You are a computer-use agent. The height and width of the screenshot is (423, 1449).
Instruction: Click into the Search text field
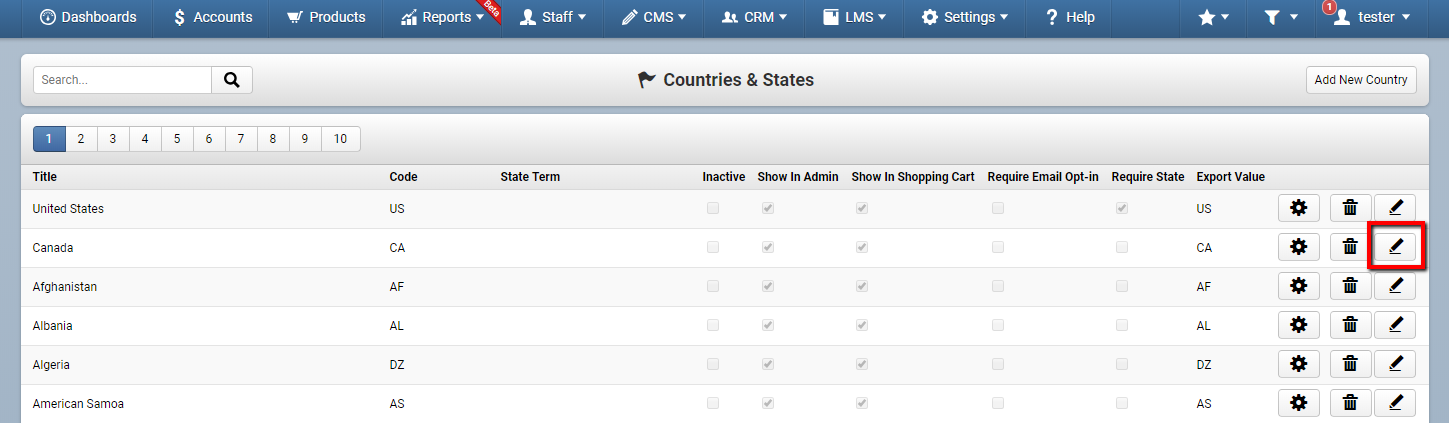click(122, 80)
